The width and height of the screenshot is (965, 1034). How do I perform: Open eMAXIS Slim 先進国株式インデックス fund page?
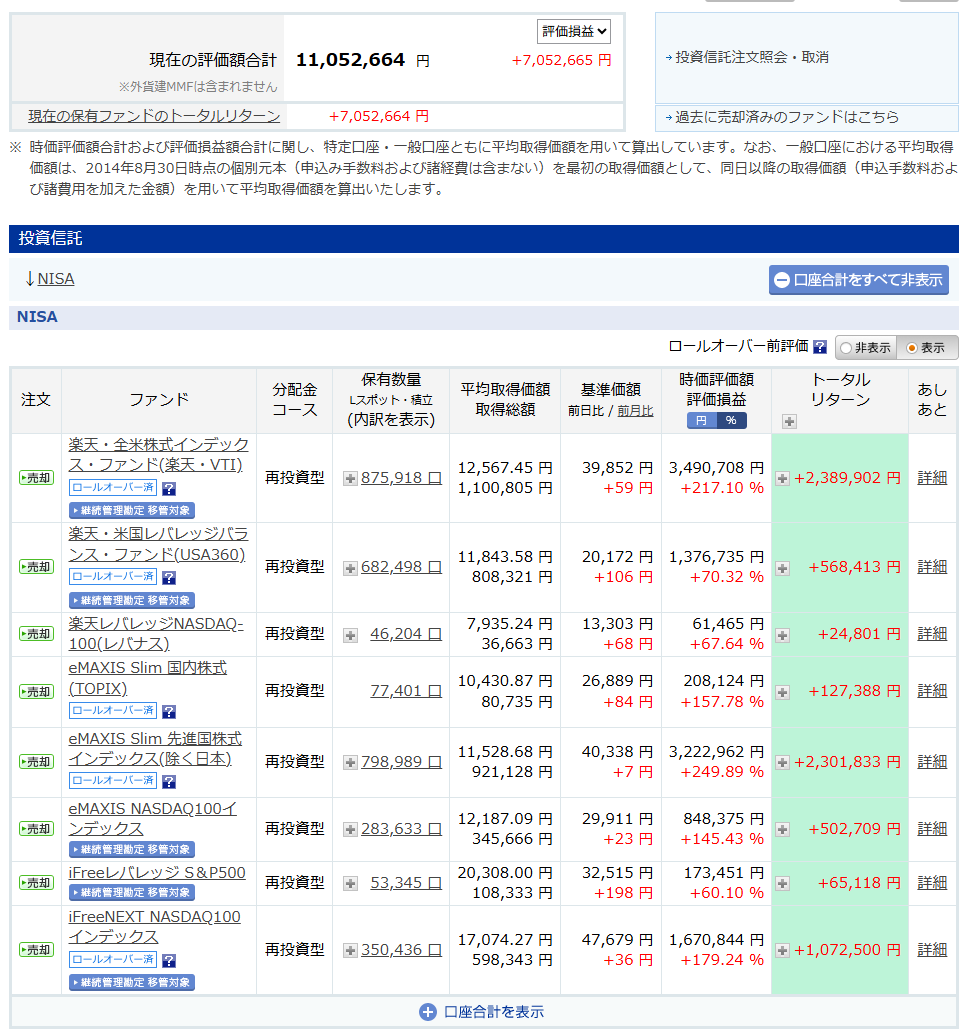(x=155, y=748)
